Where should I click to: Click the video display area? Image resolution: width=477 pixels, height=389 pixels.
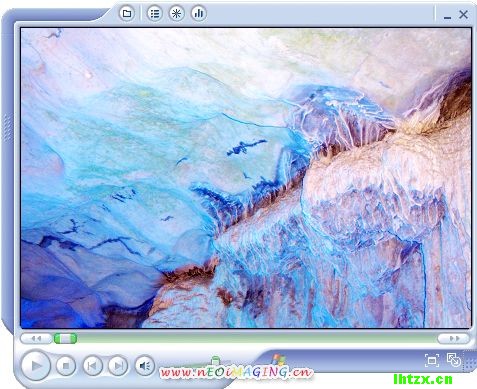(x=246, y=178)
